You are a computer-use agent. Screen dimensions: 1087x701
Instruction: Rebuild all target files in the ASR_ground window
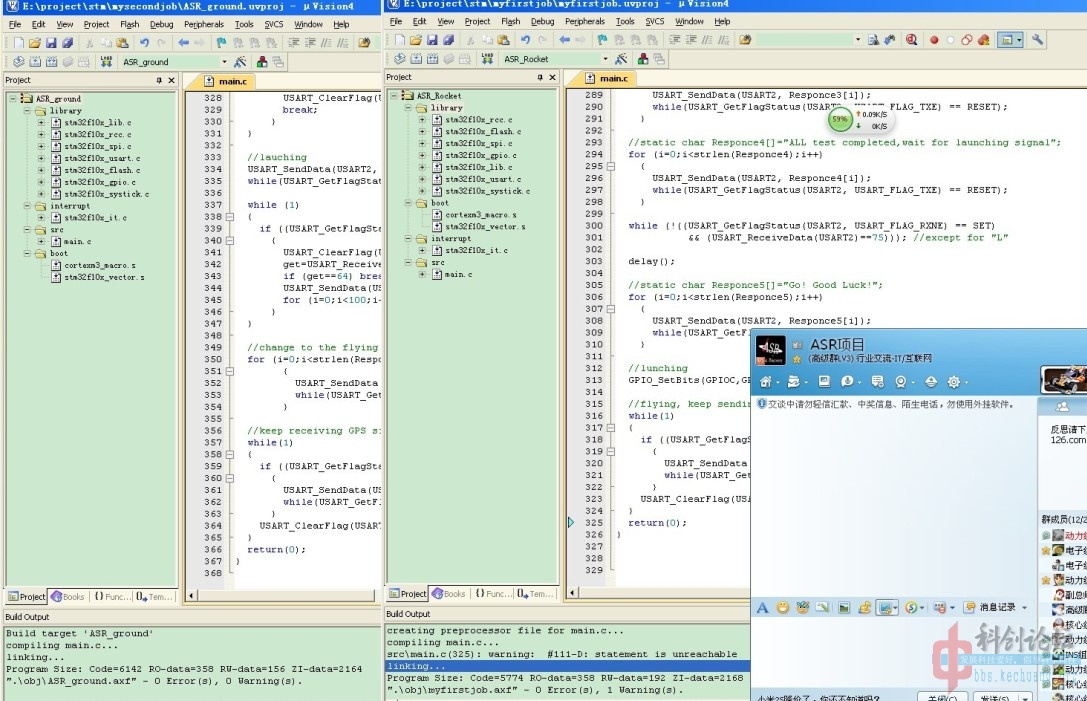tap(51, 62)
